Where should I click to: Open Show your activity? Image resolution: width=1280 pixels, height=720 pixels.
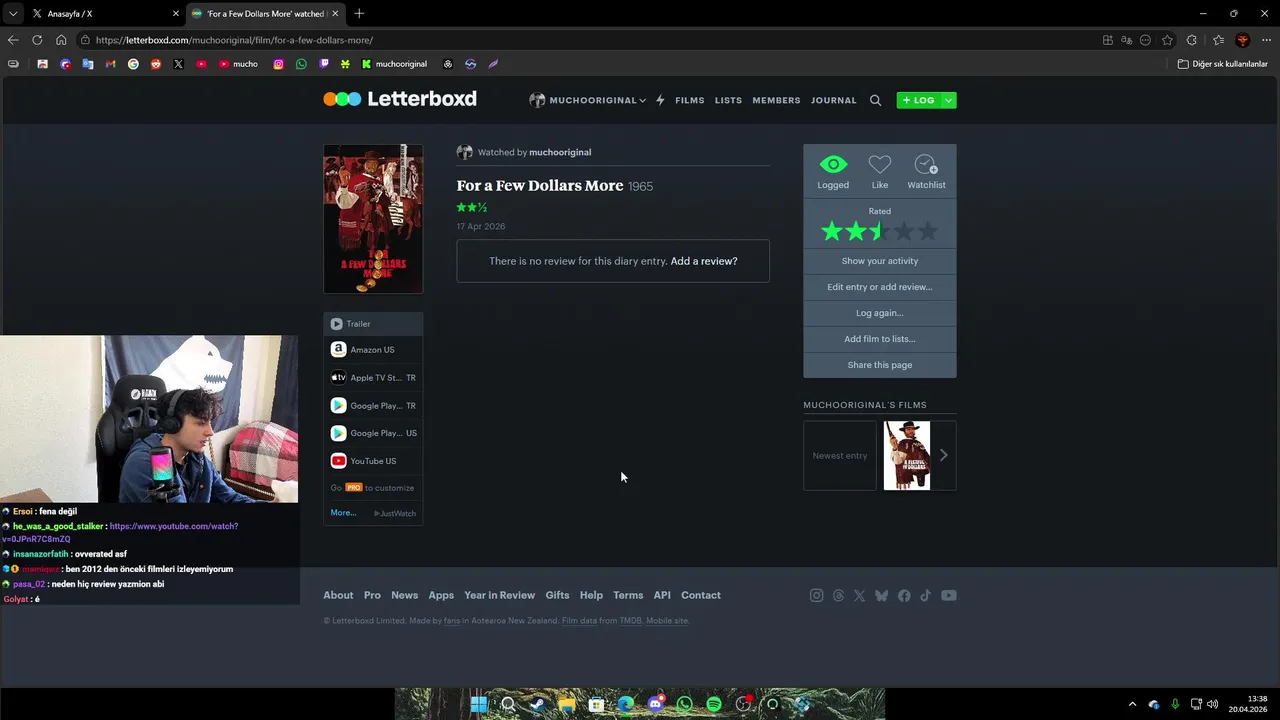880,261
